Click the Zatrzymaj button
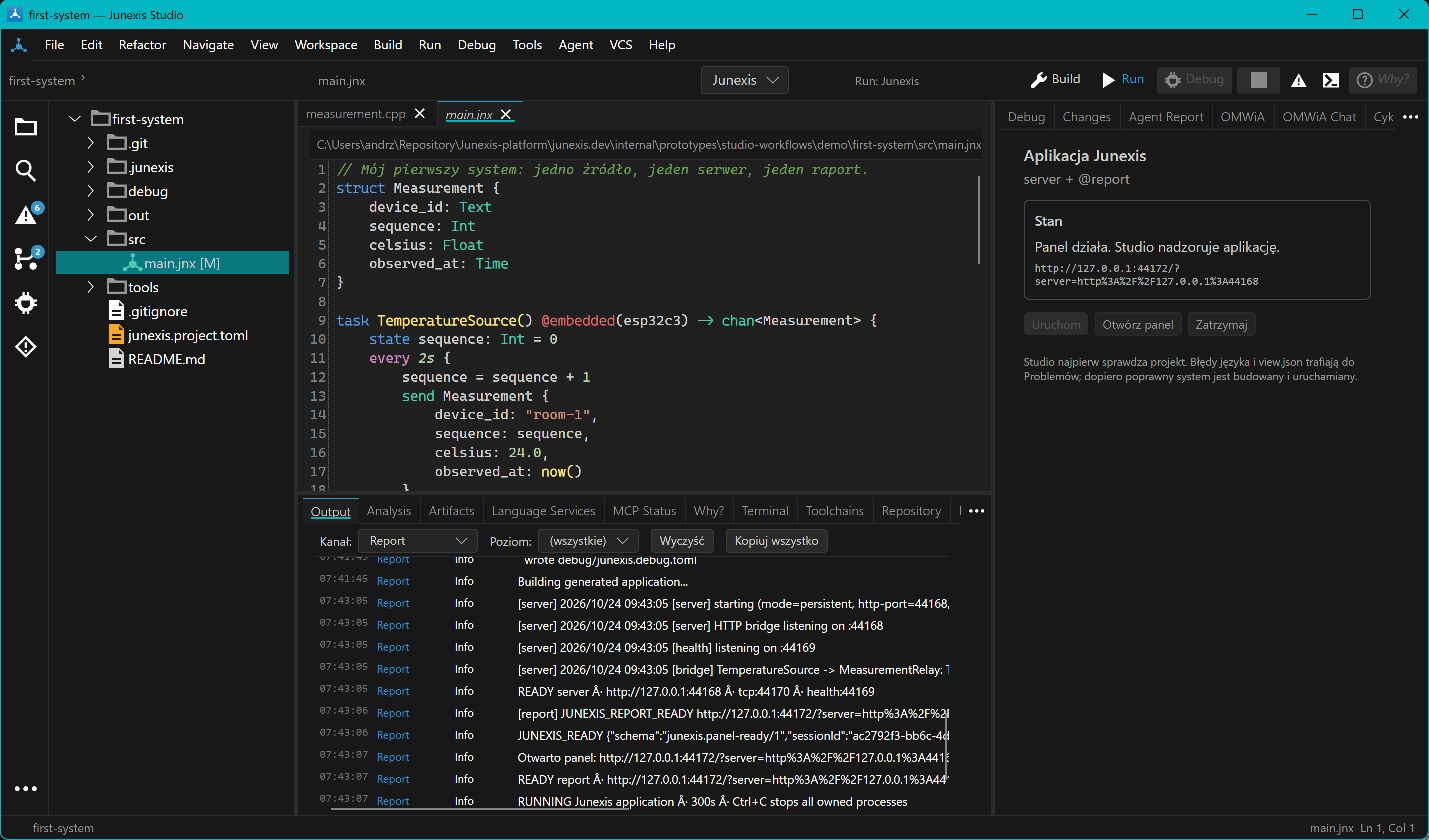This screenshot has height=840, width=1429. (x=1222, y=325)
